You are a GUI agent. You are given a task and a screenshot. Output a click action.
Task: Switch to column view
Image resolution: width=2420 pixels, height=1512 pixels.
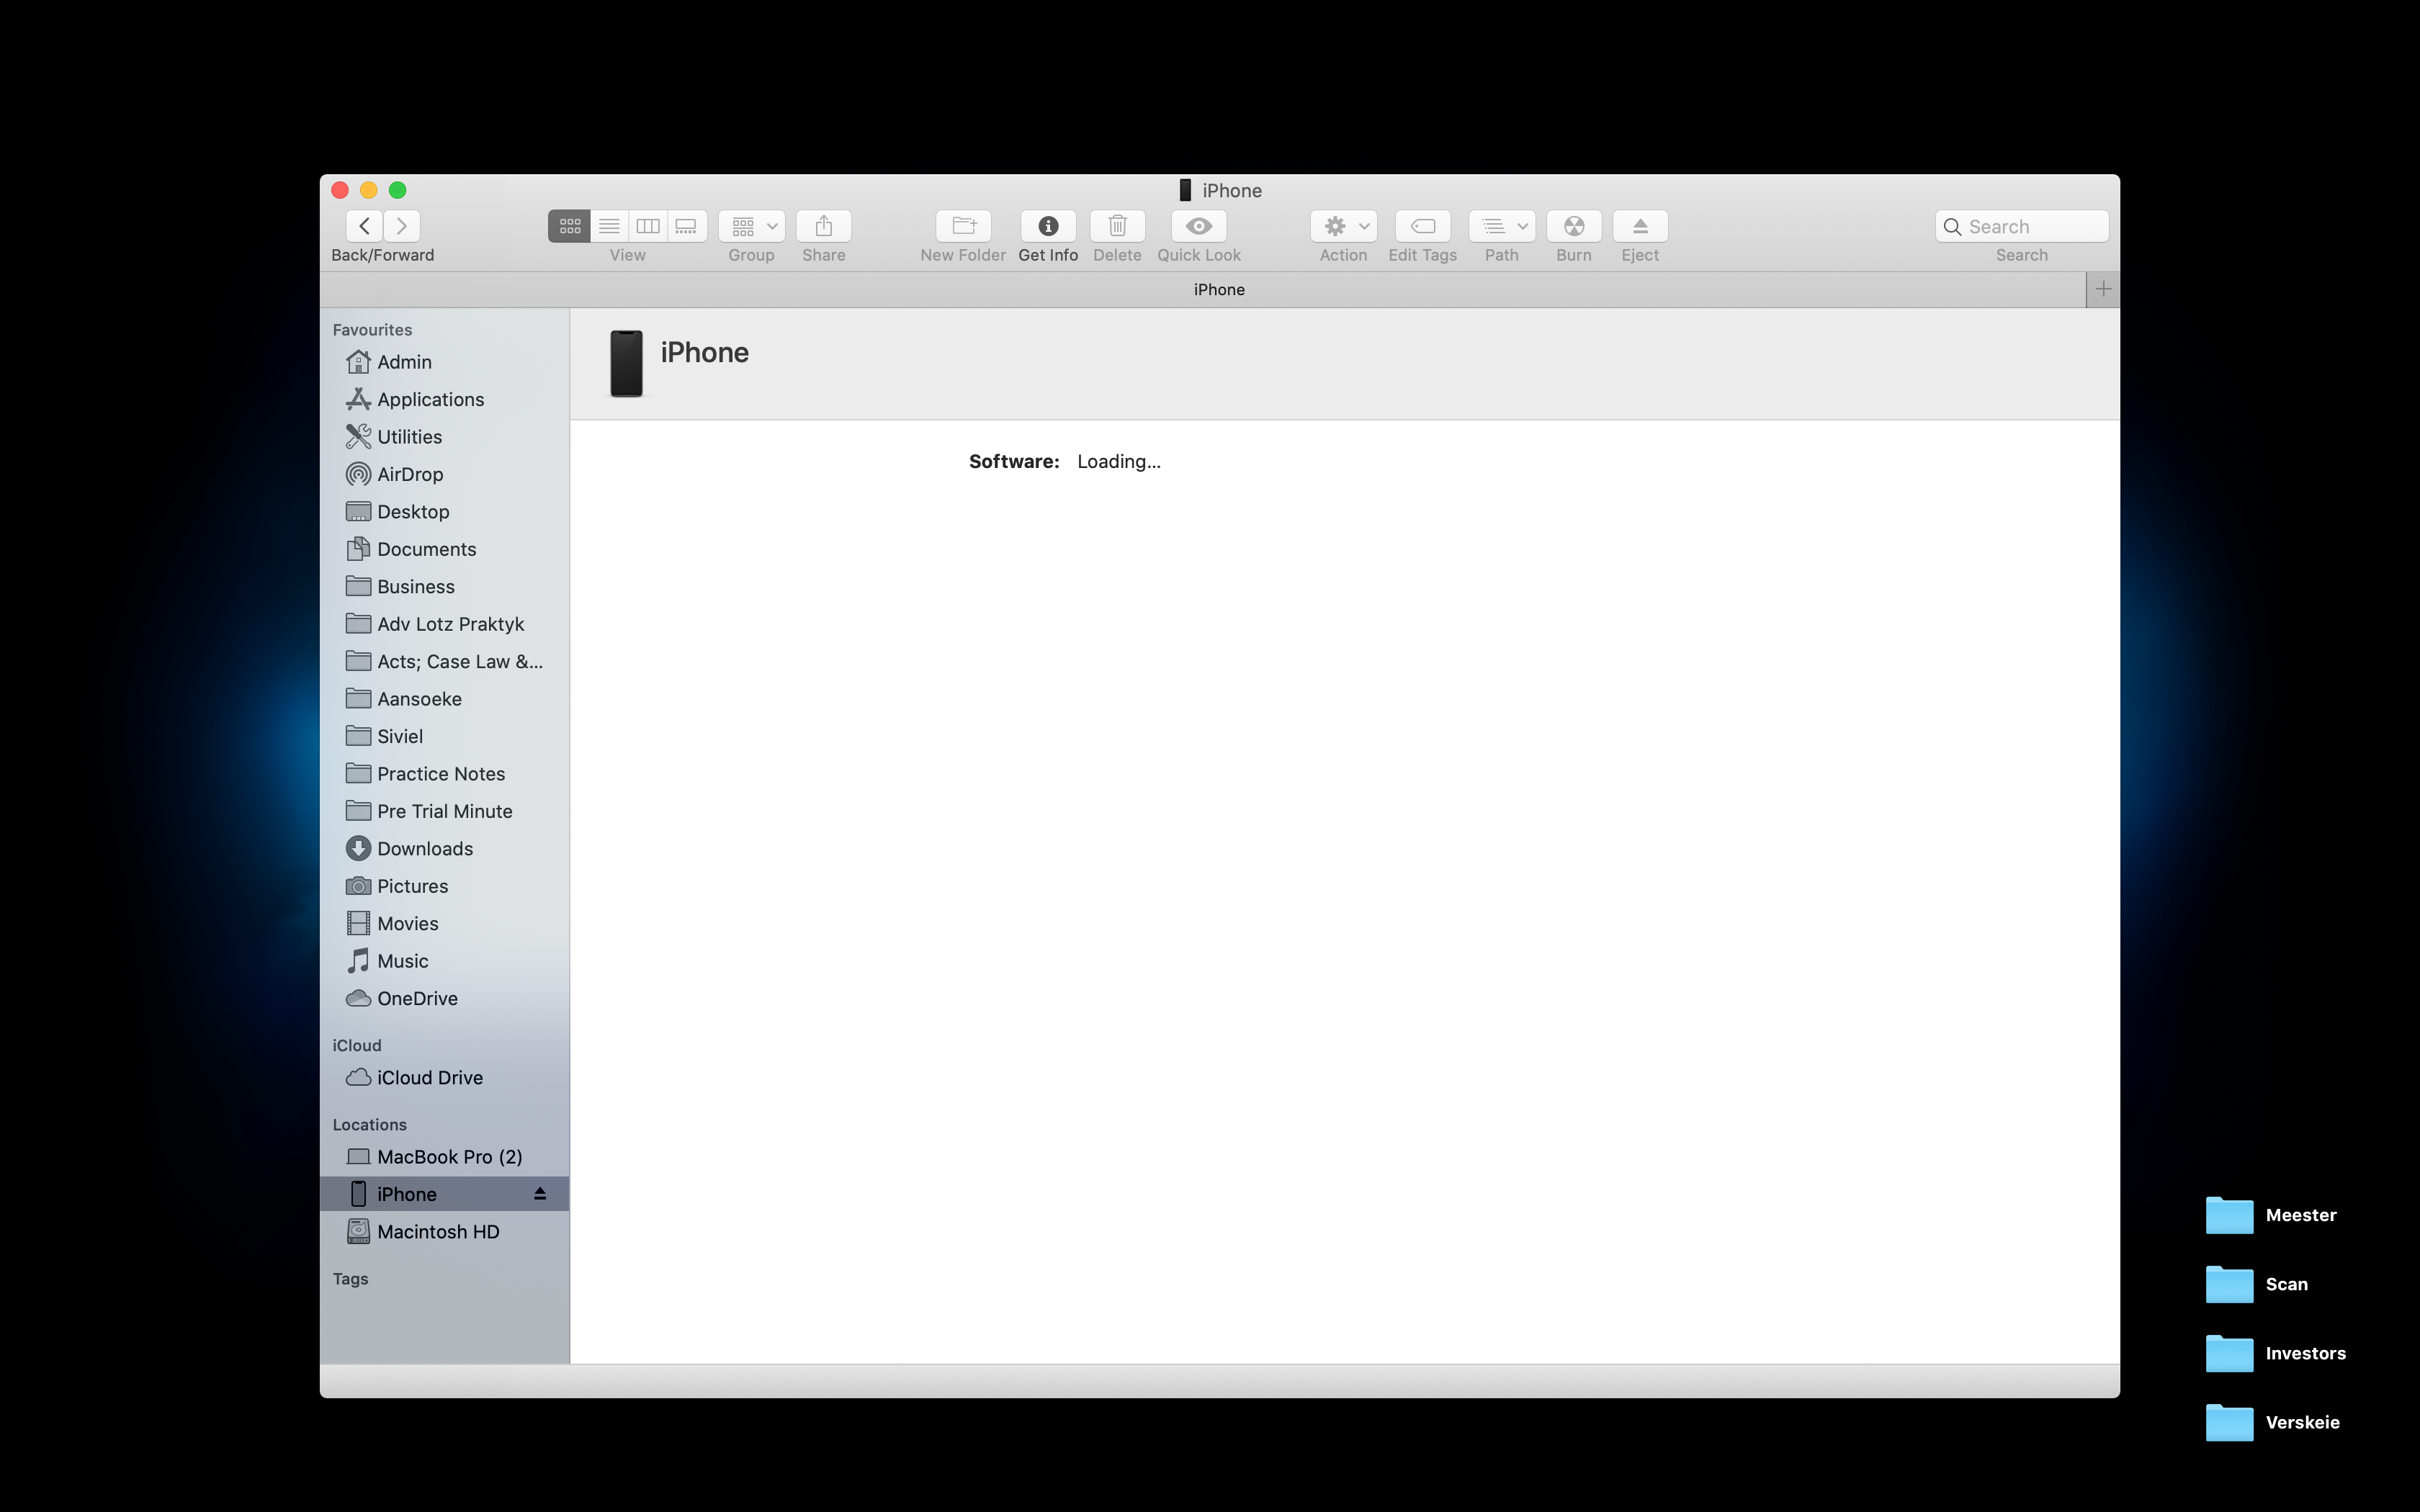[x=648, y=226]
